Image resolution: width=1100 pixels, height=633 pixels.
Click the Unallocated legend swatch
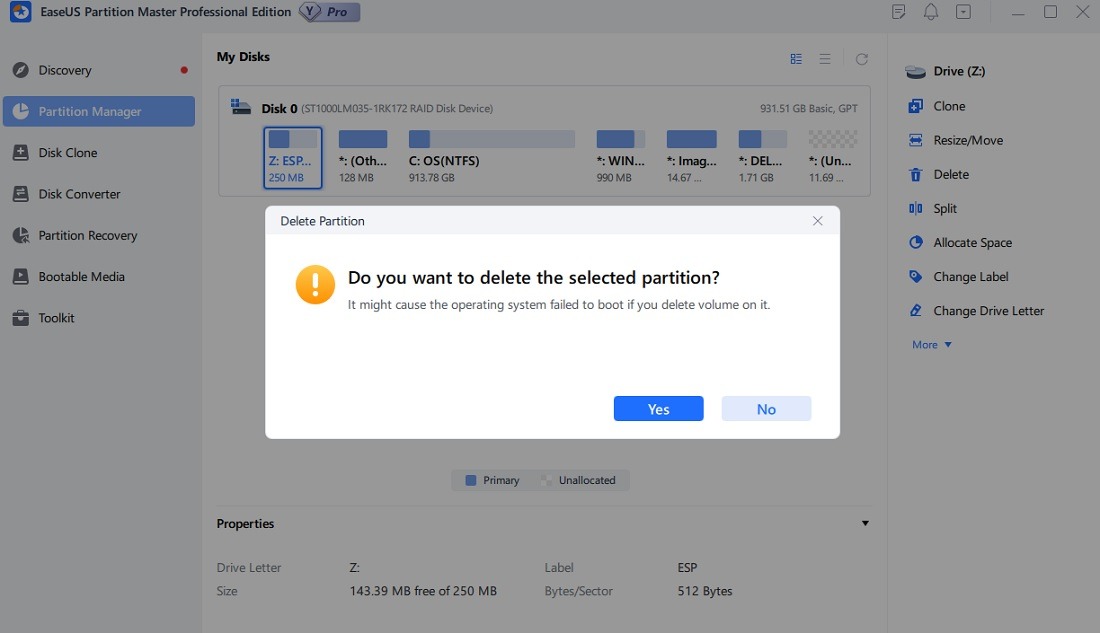[x=547, y=480]
